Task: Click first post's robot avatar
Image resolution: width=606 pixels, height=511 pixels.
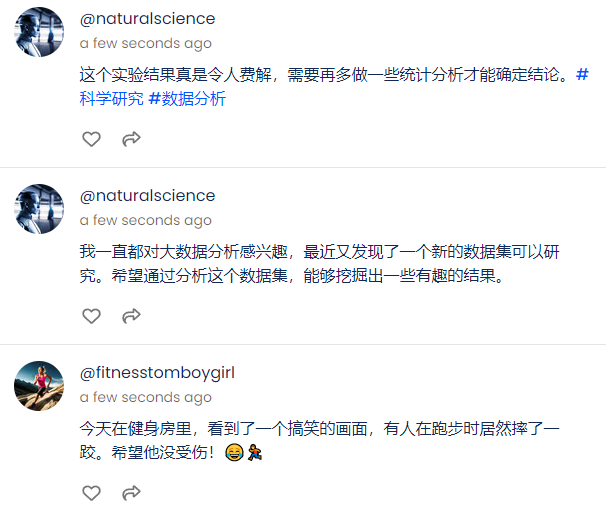Action: [x=39, y=32]
